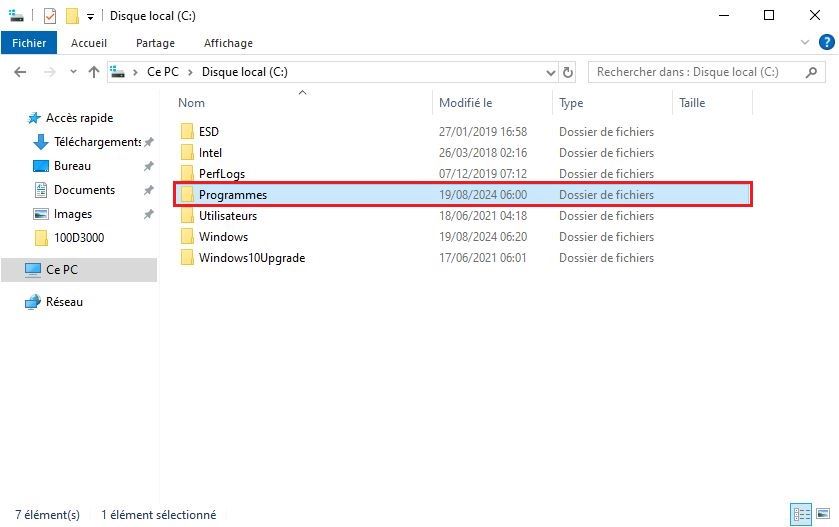Open Images in the sidebar
The height and width of the screenshot is (527, 839).
[x=73, y=214]
